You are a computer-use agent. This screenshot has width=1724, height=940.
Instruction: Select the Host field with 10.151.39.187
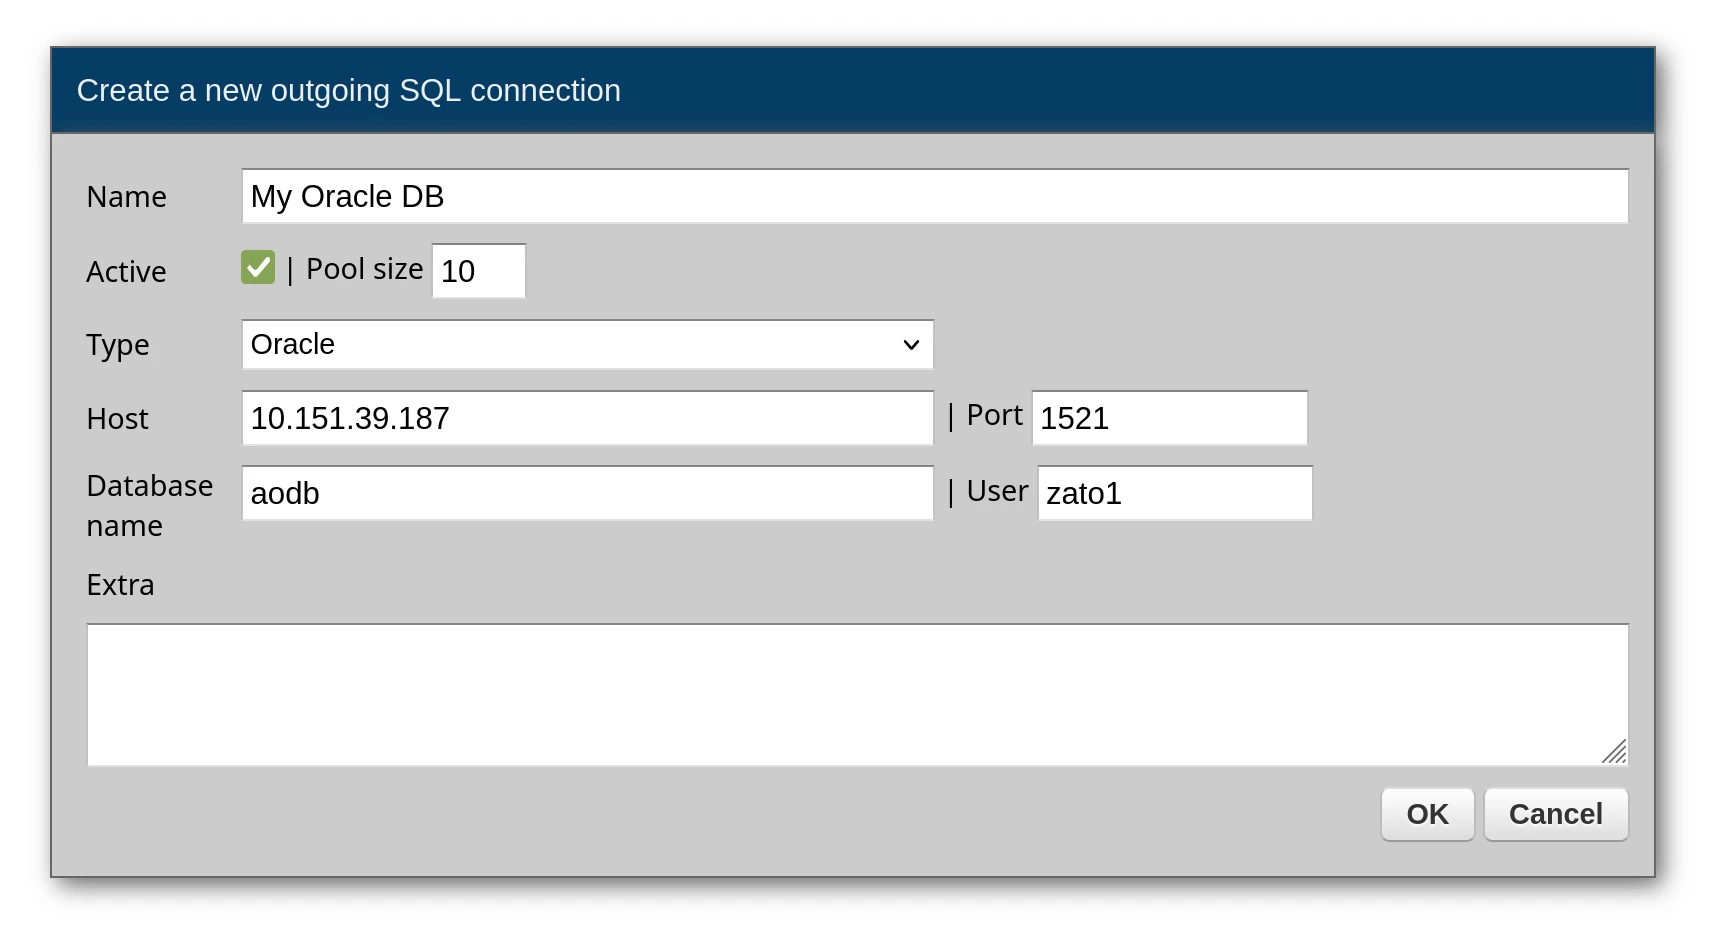tap(586, 418)
